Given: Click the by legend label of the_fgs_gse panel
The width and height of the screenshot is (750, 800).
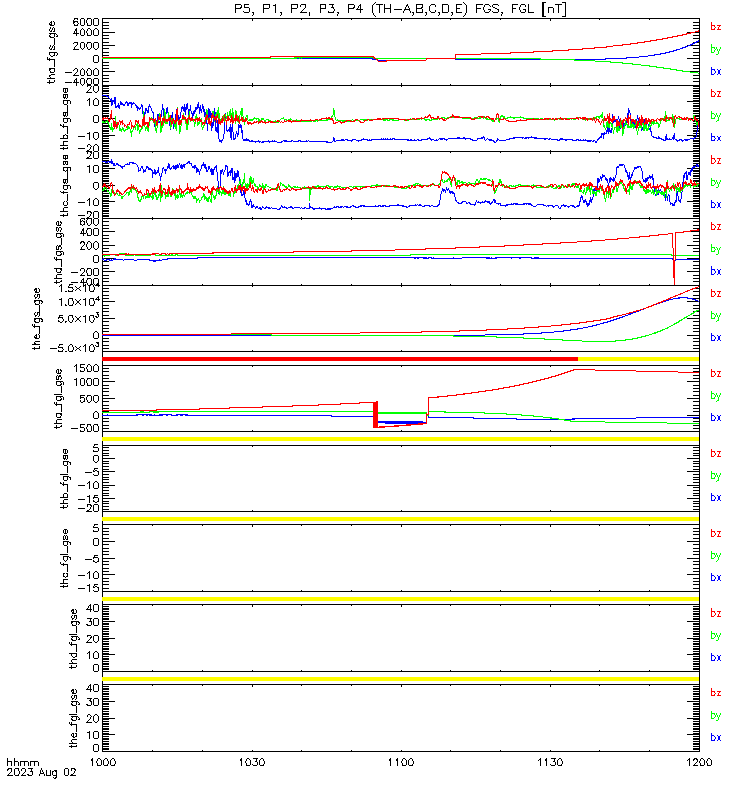Looking at the screenshot, I should pyautogui.click(x=716, y=316).
